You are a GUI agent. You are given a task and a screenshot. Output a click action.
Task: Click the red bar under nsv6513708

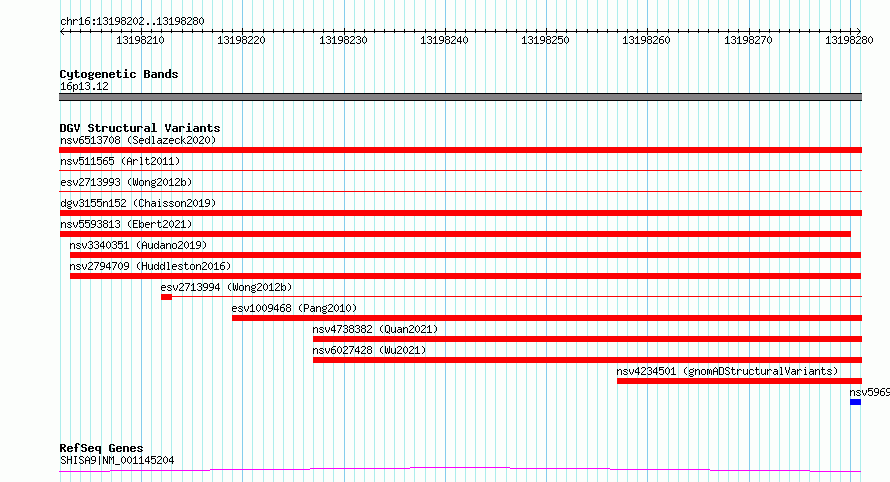pos(460,150)
